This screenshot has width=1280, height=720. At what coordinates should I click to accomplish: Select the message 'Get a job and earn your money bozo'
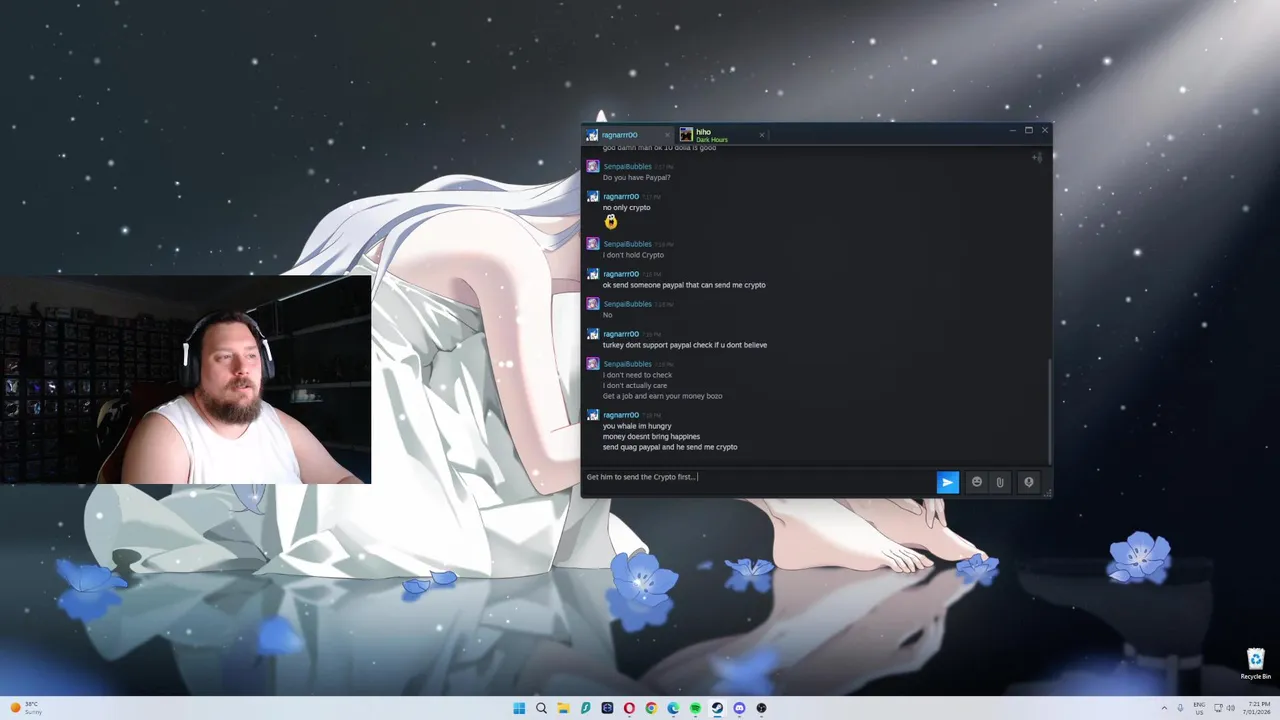pyautogui.click(x=662, y=396)
